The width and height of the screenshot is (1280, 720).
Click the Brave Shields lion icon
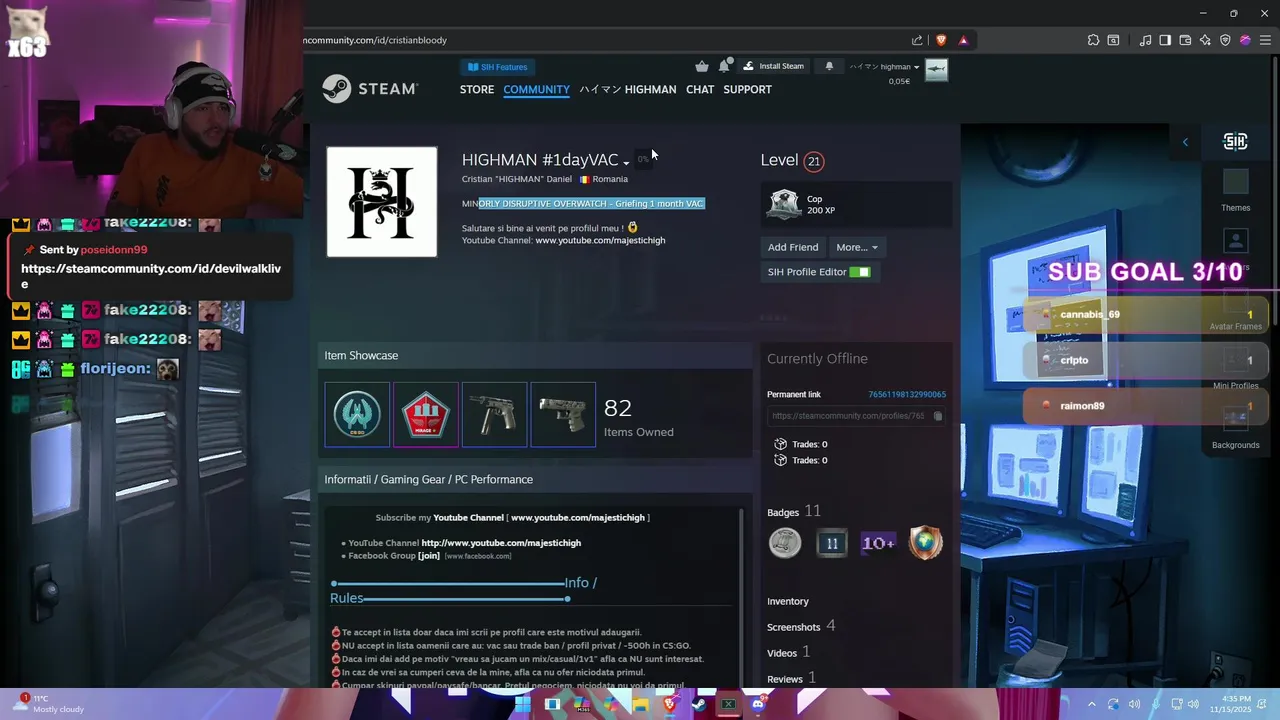941,40
